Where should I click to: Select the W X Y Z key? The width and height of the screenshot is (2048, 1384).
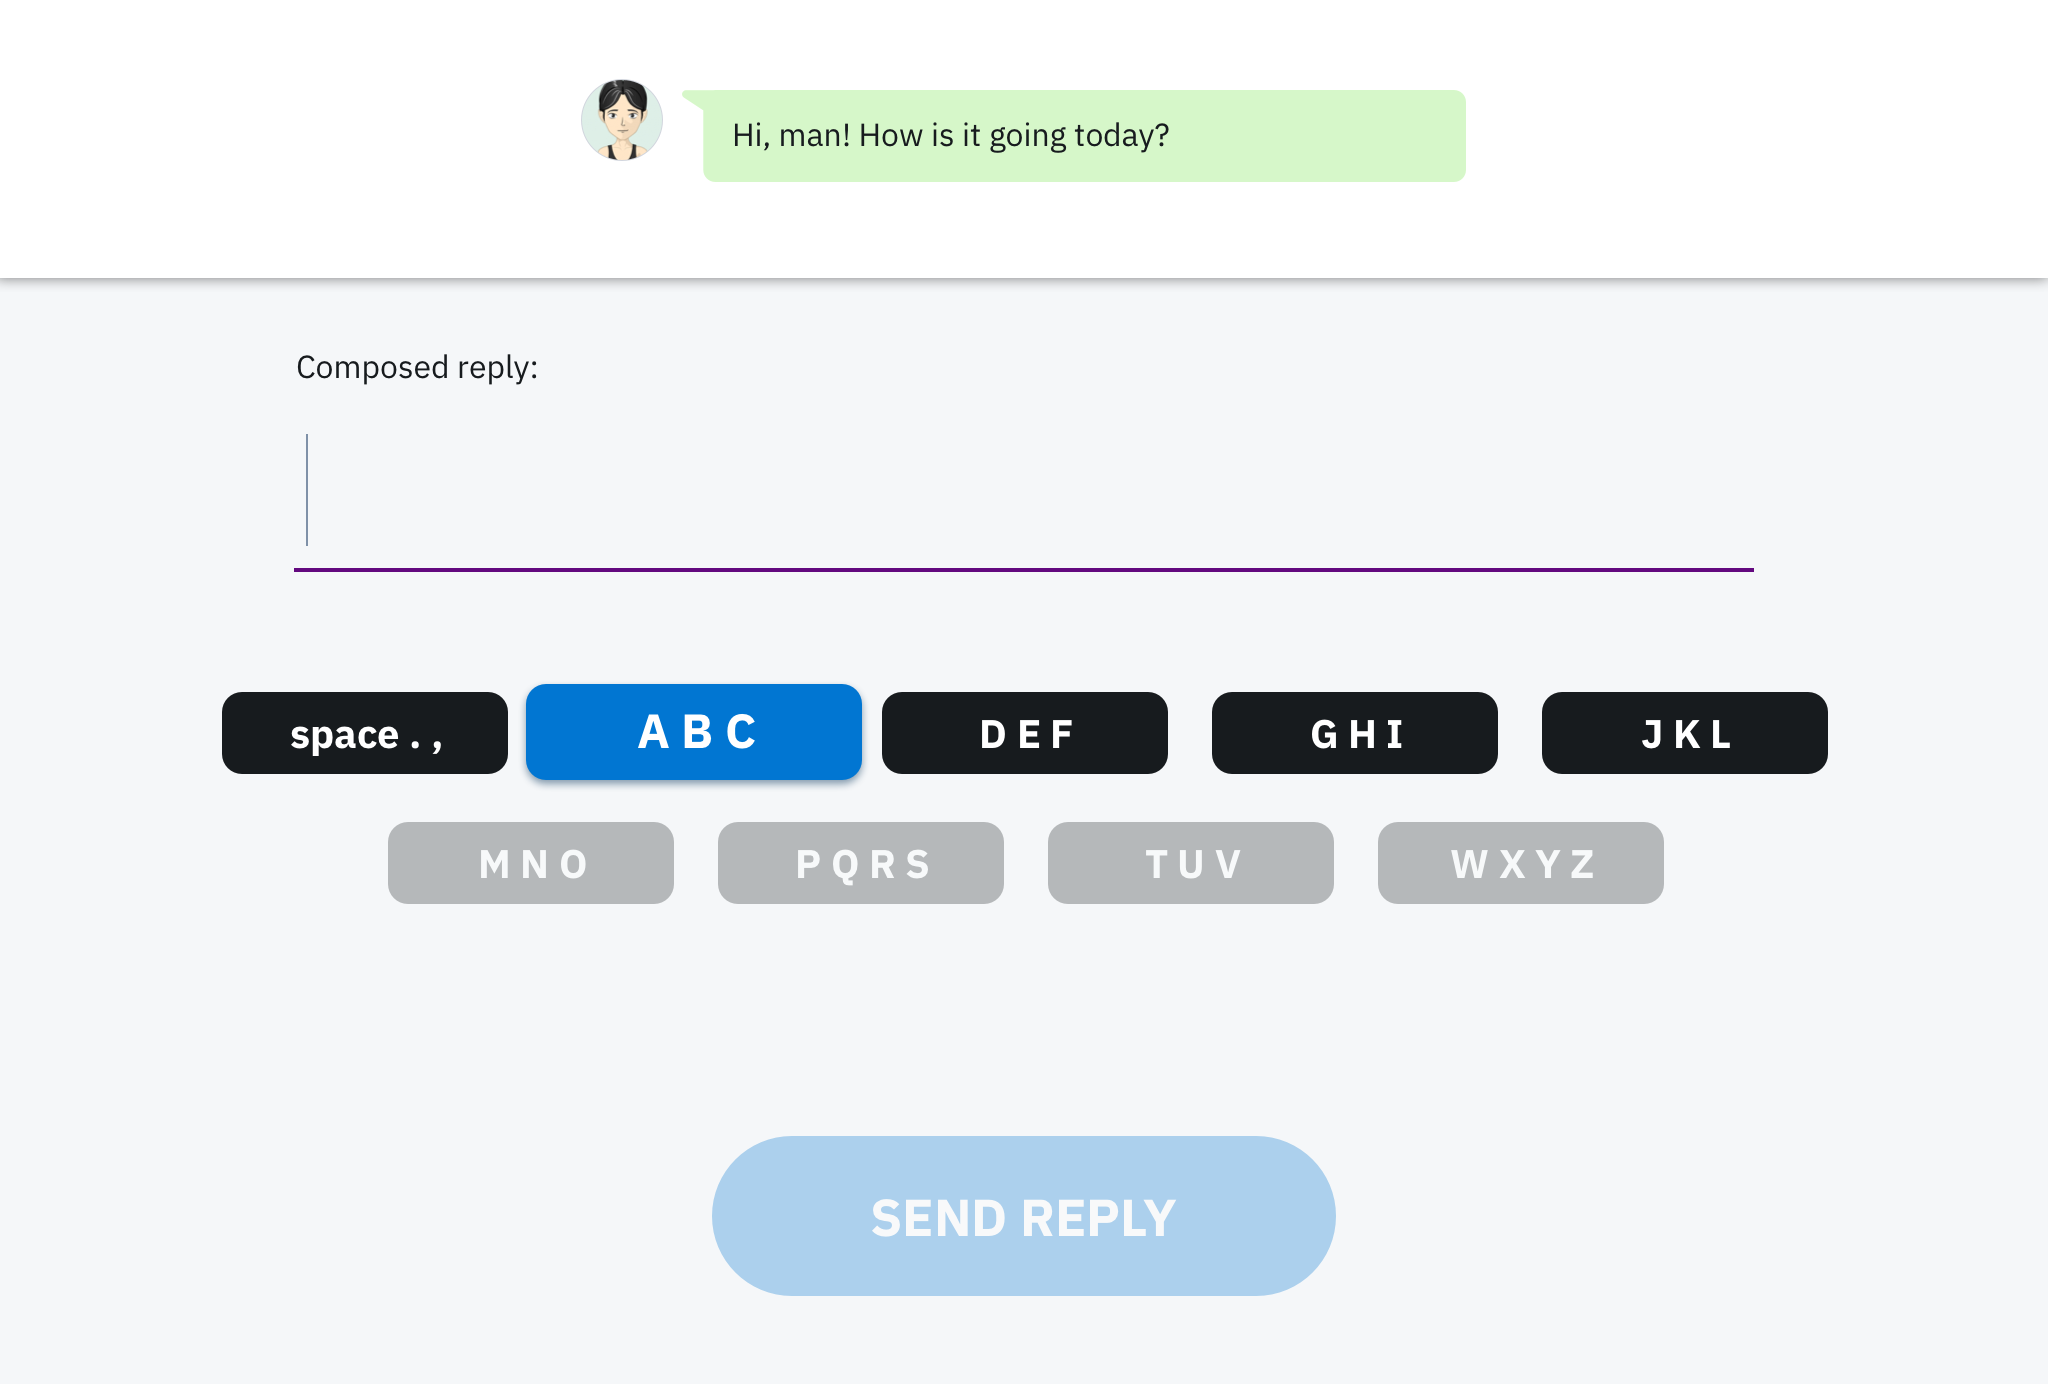(x=1520, y=863)
